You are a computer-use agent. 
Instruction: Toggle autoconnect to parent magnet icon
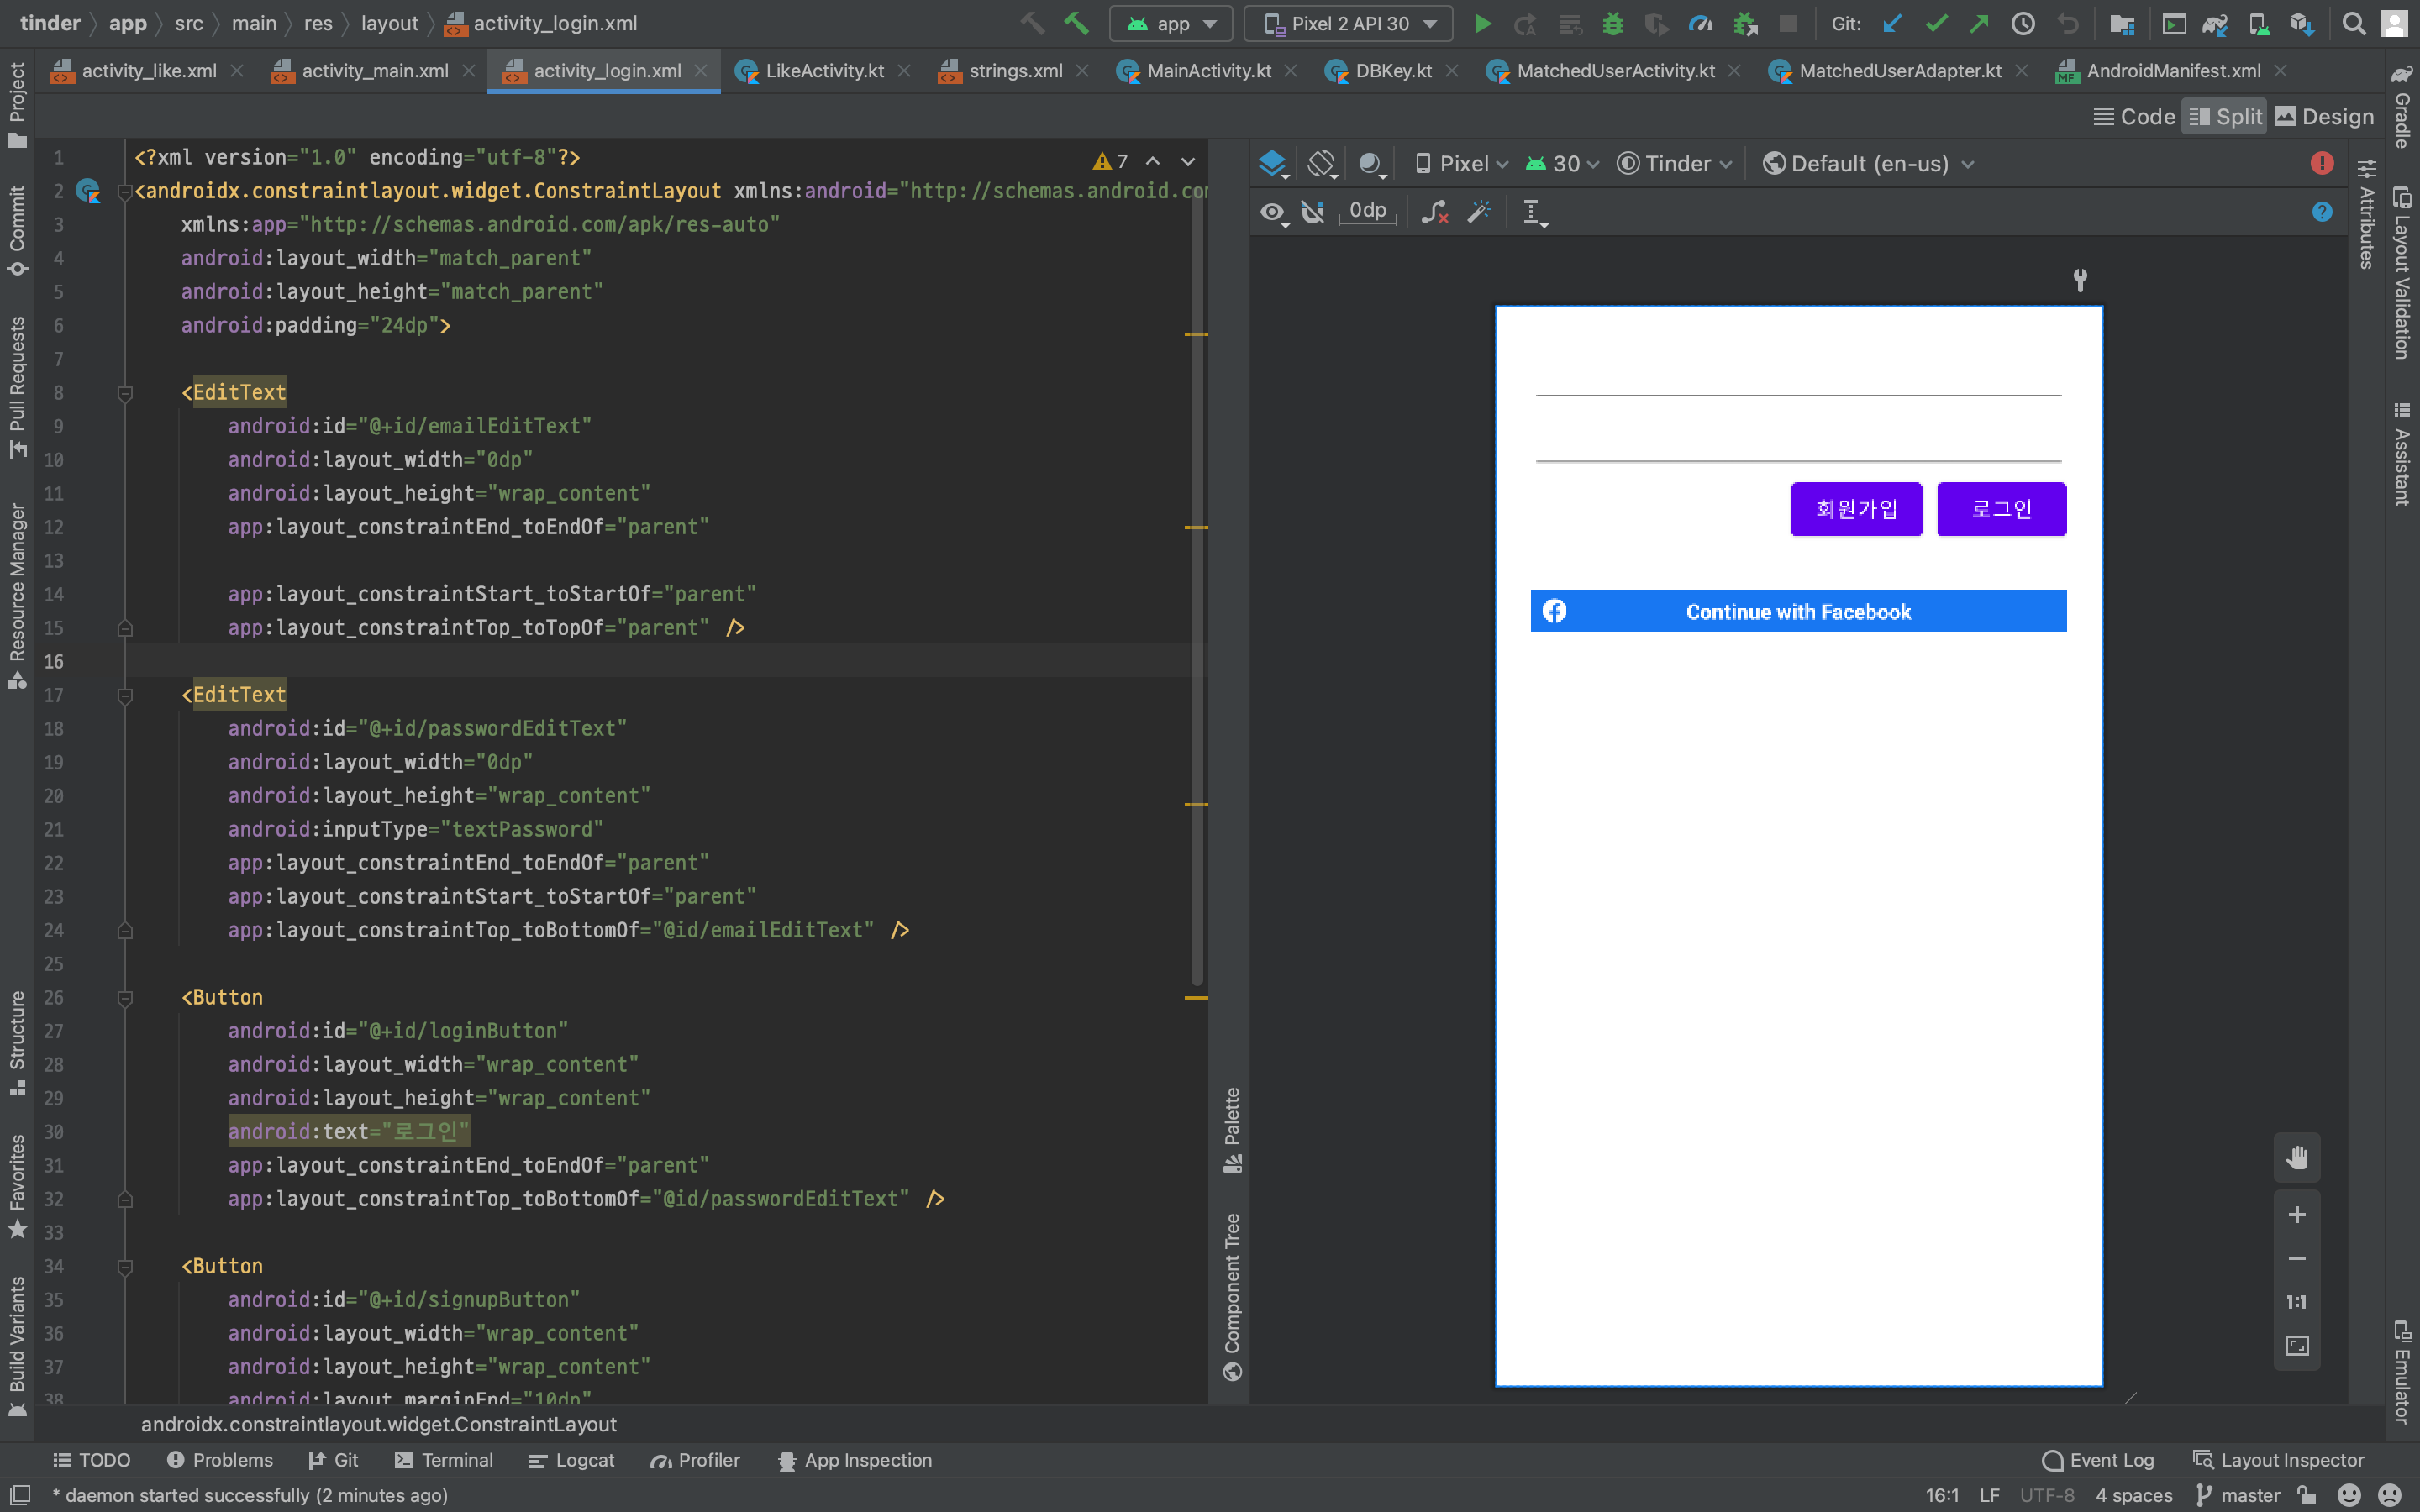tap(1313, 212)
